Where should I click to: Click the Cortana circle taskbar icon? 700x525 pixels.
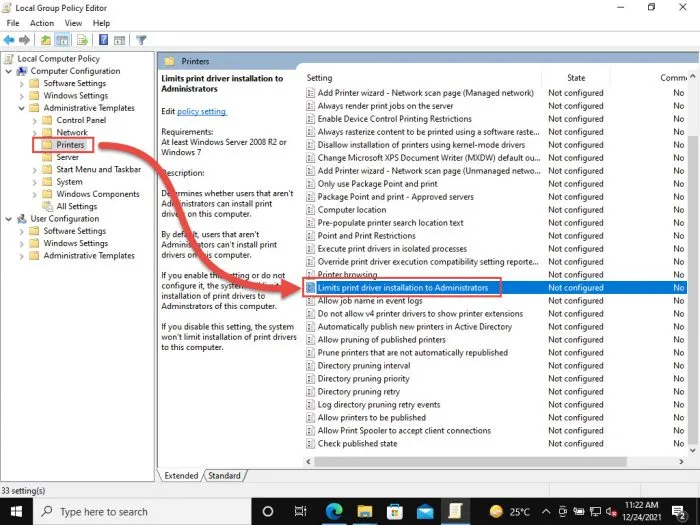point(268,512)
